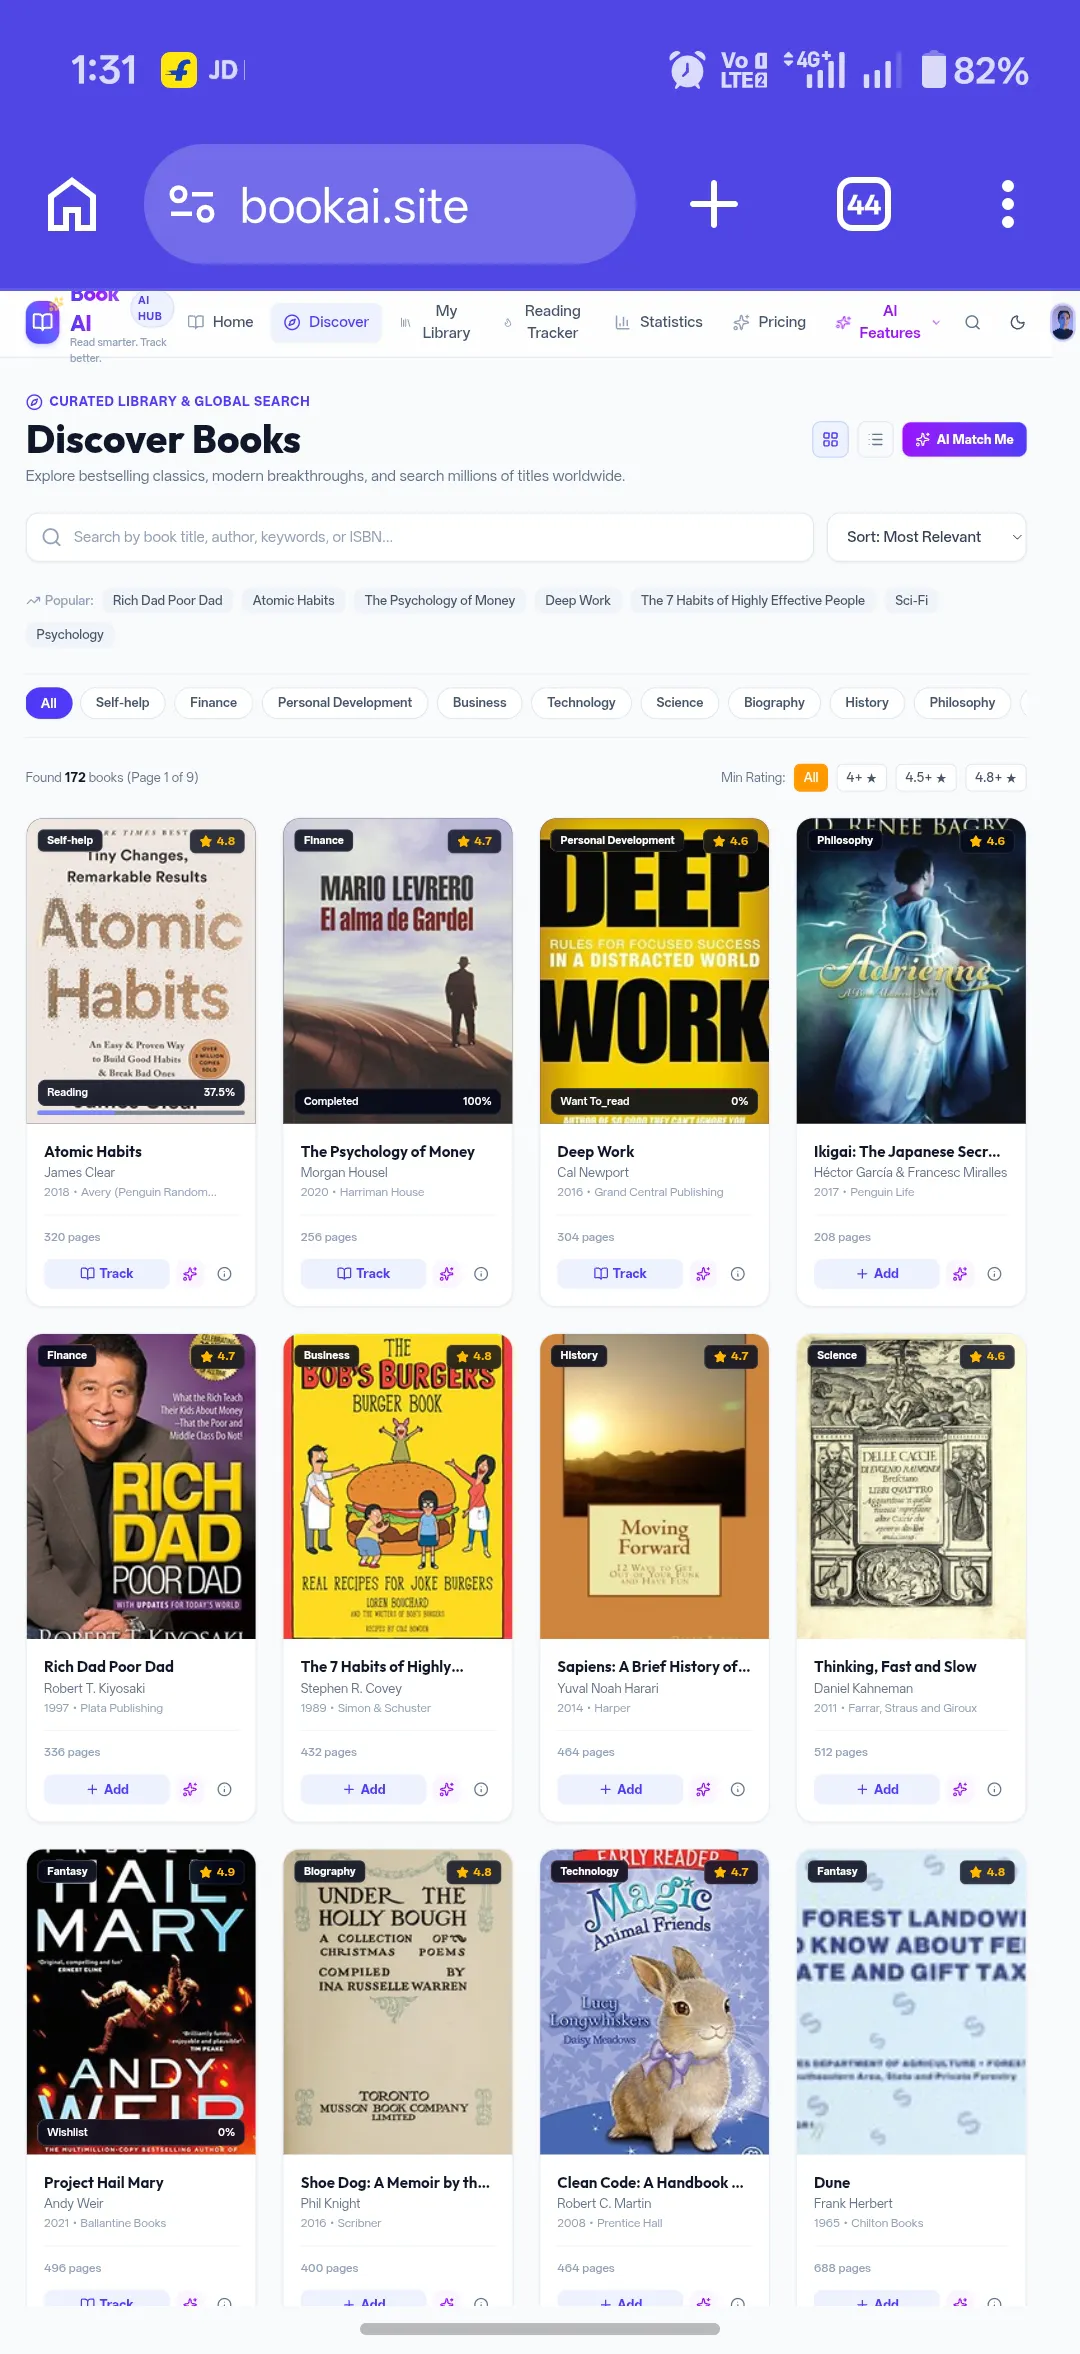The width and height of the screenshot is (1080, 2354).
Task: Filter by Biography category
Action: point(774,703)
